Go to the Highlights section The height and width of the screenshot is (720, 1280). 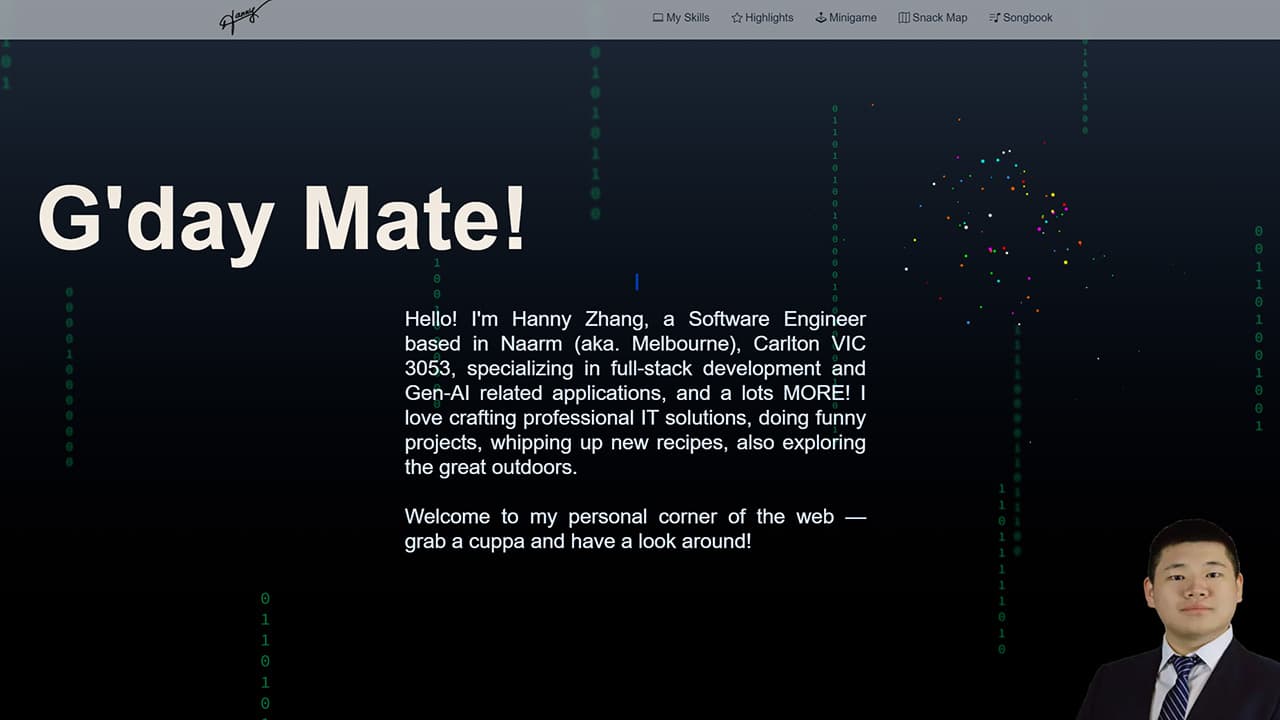(x=769, y=18)
